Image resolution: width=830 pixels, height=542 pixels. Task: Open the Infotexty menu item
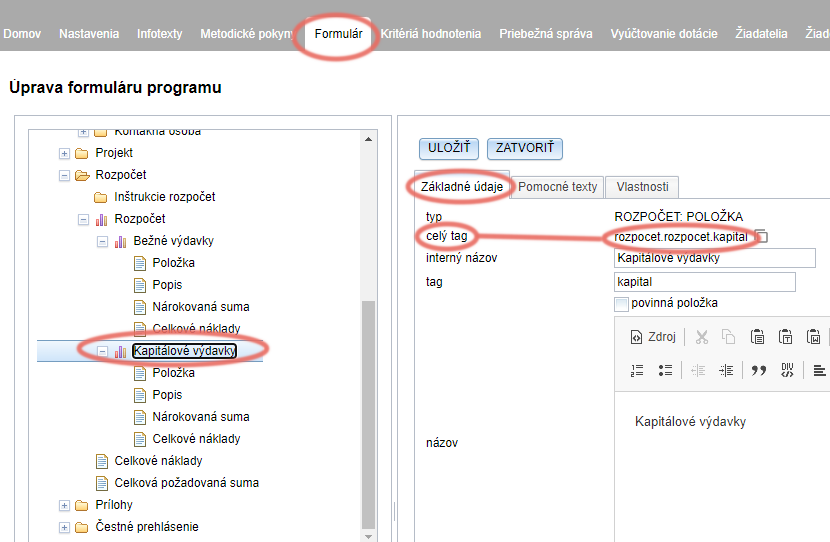pos(159,34)
